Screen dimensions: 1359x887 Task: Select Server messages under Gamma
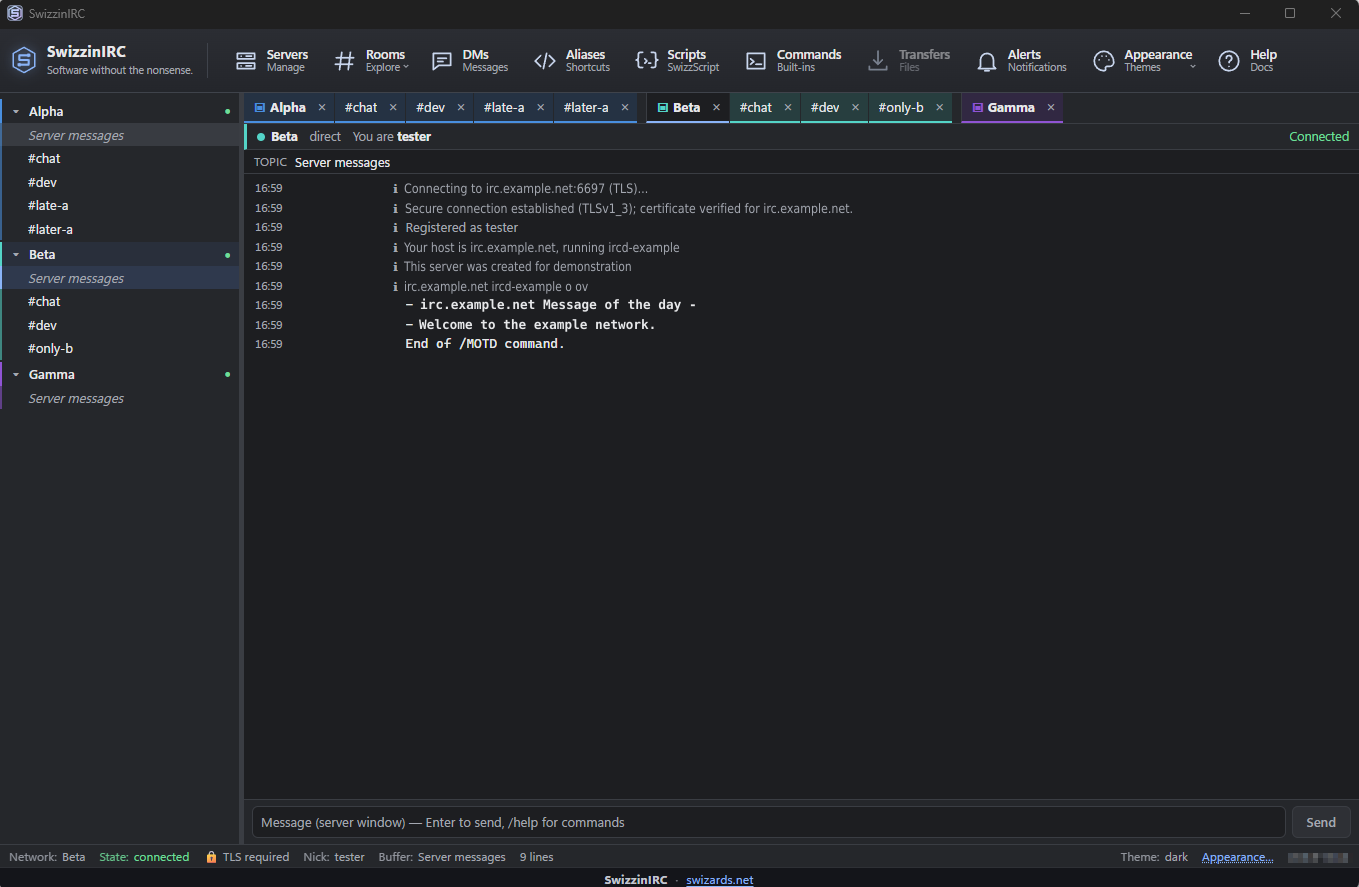click(120, 398)
